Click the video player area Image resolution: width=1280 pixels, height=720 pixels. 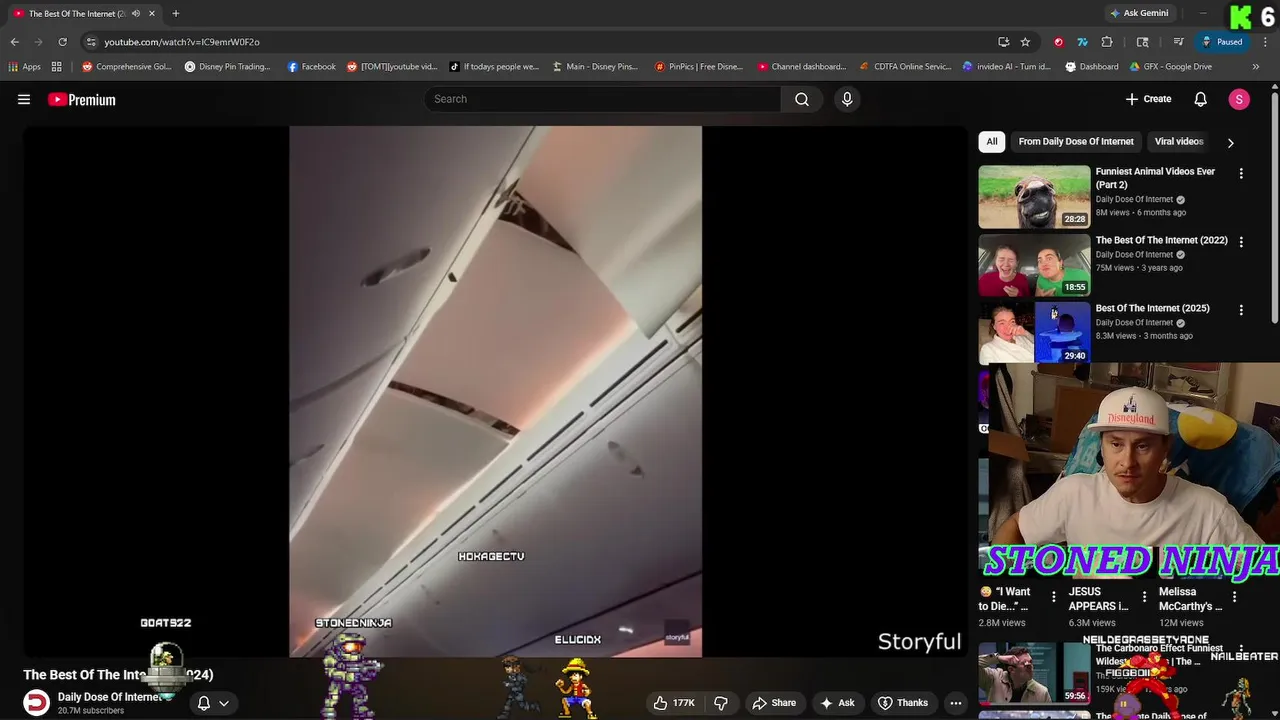coord(495,391)
